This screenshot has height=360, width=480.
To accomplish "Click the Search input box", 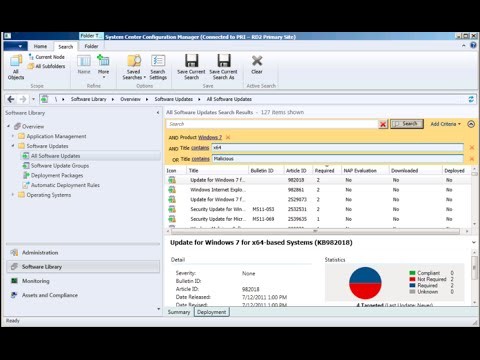I will point(272,124).
